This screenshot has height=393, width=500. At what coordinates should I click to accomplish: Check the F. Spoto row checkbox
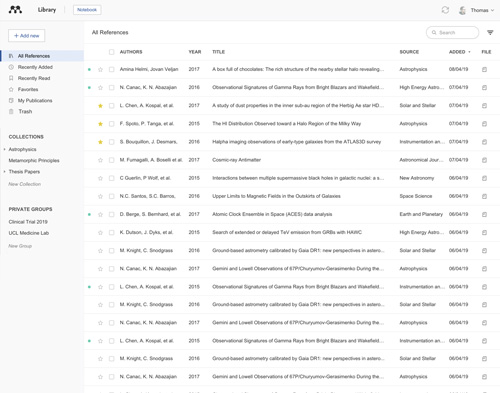tap(111, 124)
